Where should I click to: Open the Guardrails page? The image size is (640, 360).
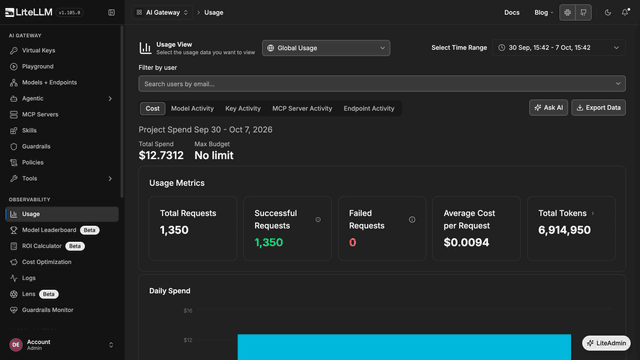(61, 147)
